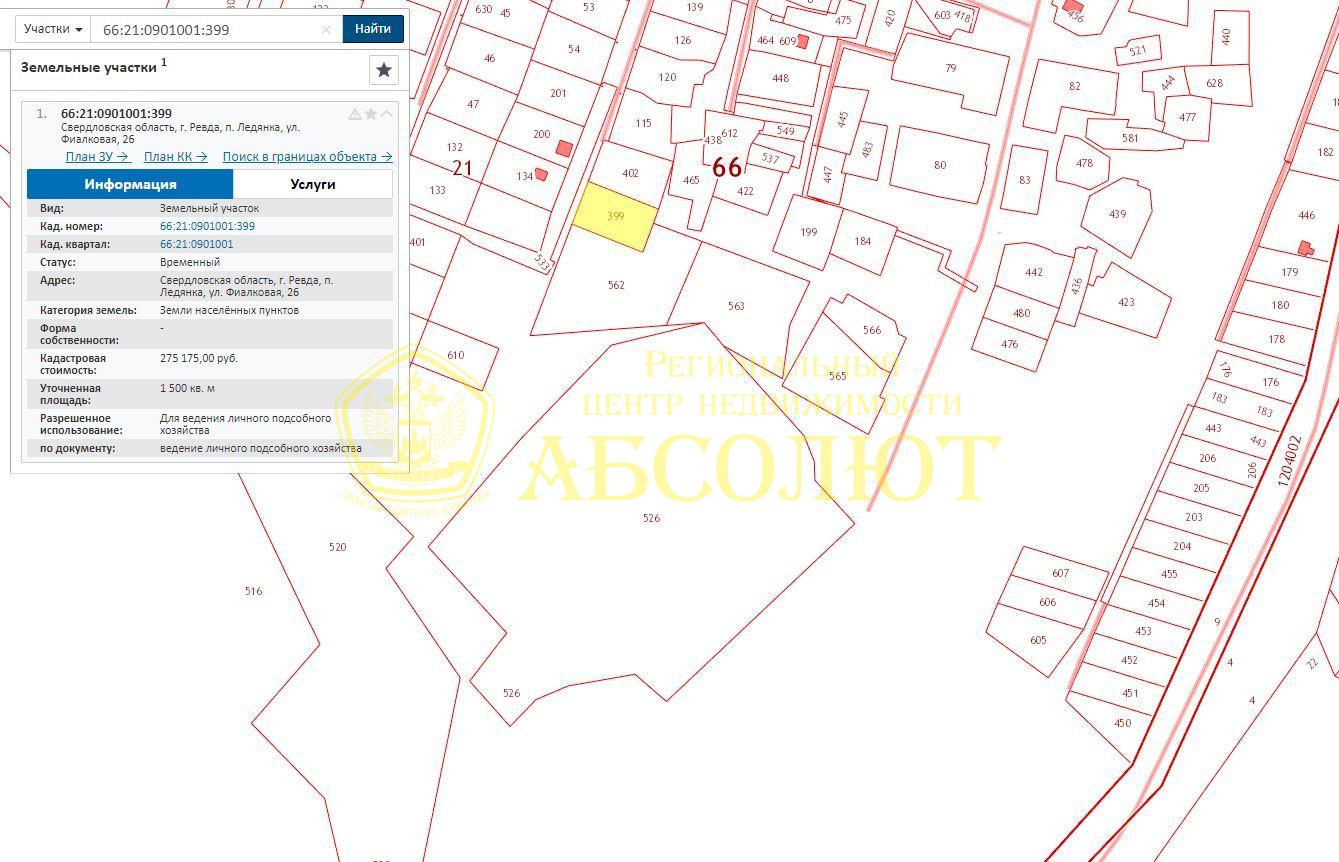The image size is (1339, 862).
Task: Focus the cadastral number search field
Action: point(208,29)
